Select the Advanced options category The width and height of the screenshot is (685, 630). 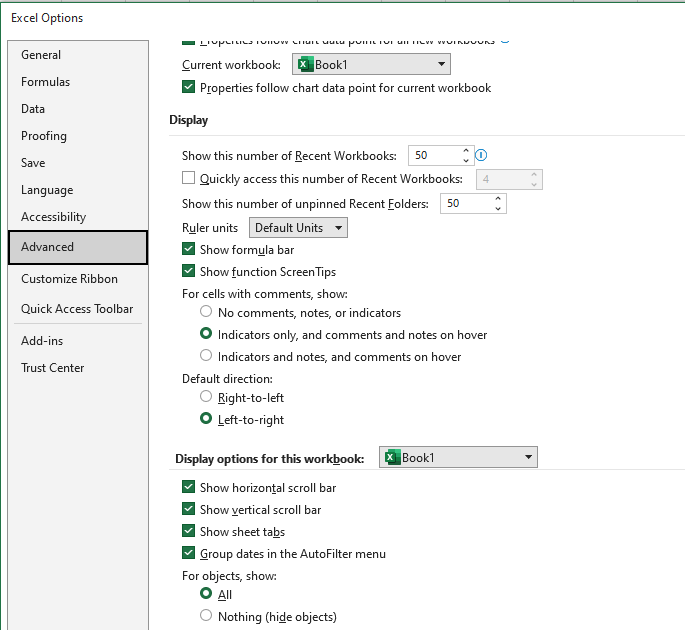[78, 247]
